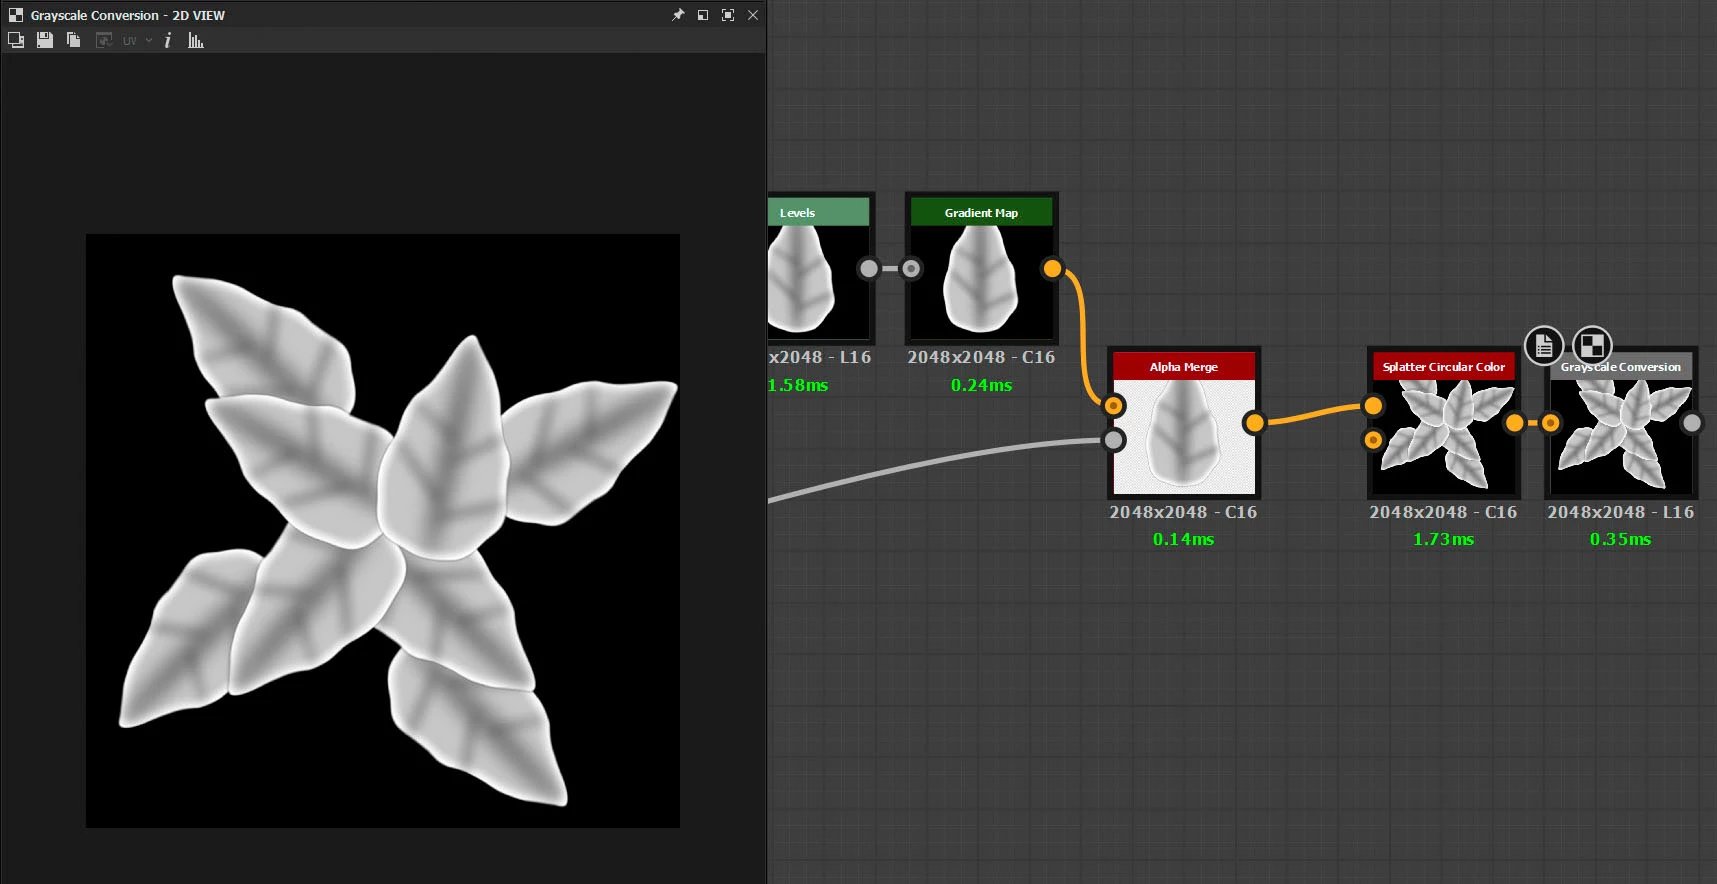This screenshot has width=1717, height=884.
Task: Select the Levels node
Action: [x=819, y=268]
